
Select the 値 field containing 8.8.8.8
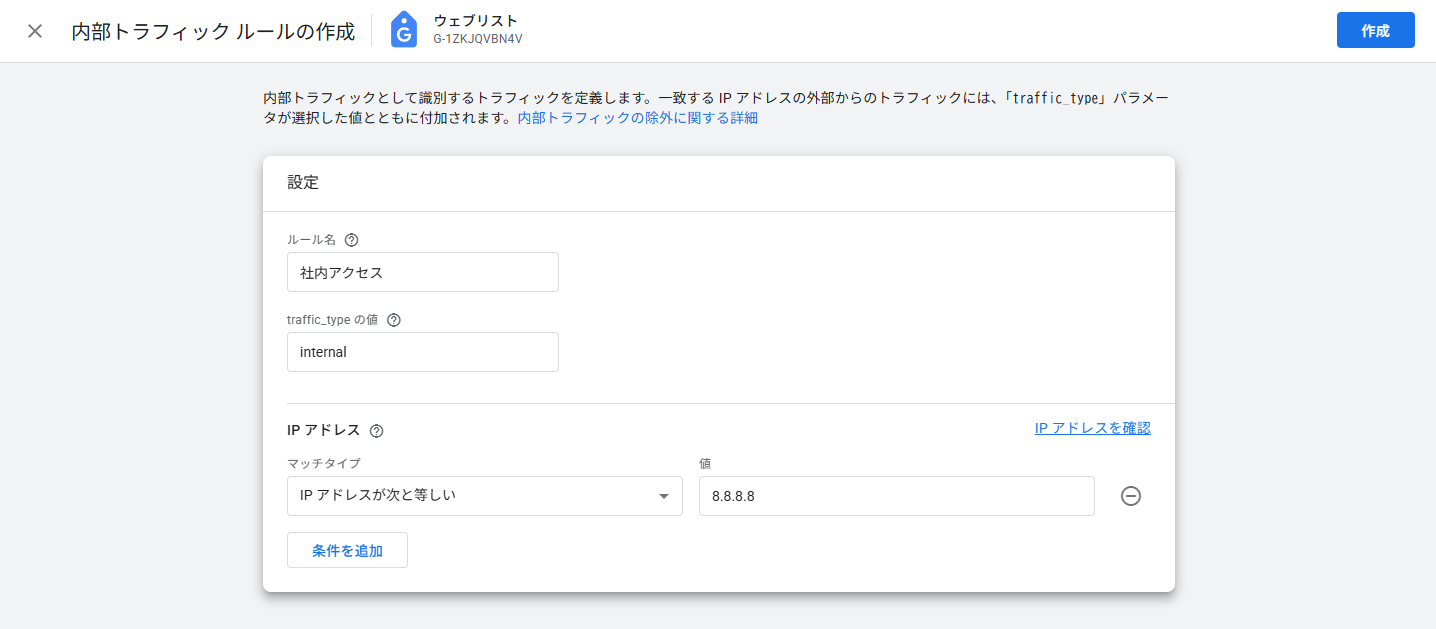(896, 496)
